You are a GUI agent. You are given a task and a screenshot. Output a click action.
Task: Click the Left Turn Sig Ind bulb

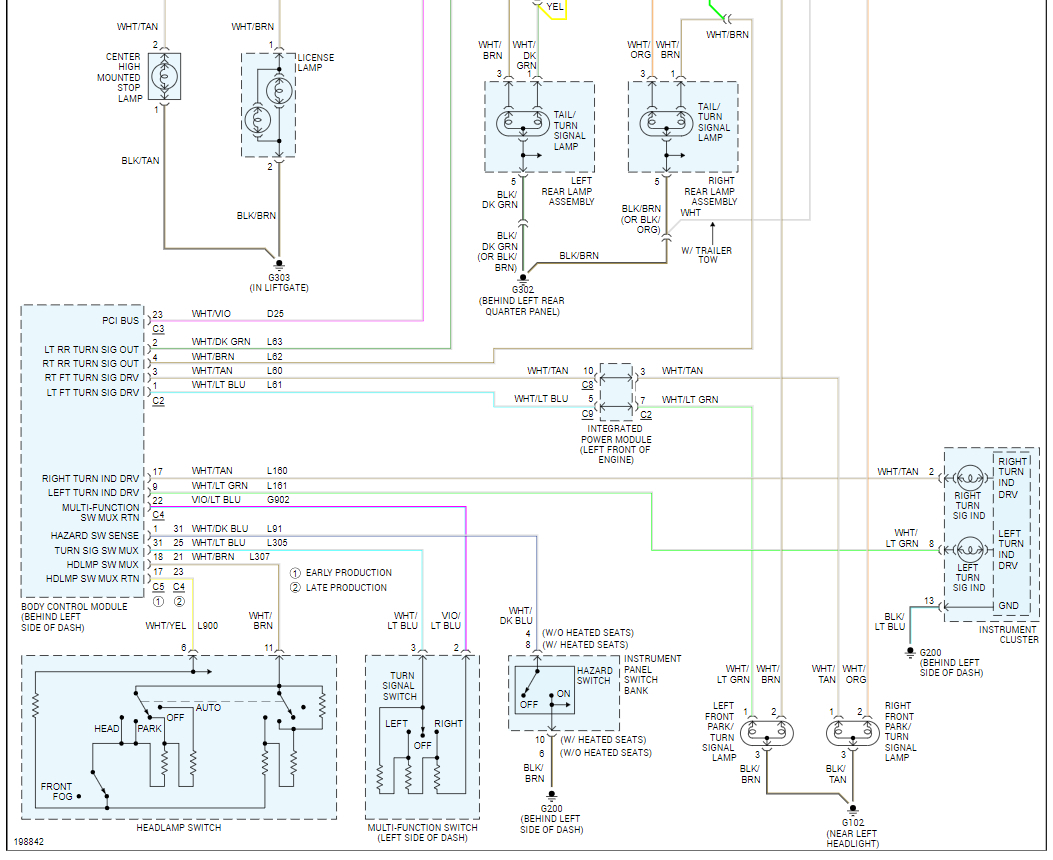coord(969,550)
